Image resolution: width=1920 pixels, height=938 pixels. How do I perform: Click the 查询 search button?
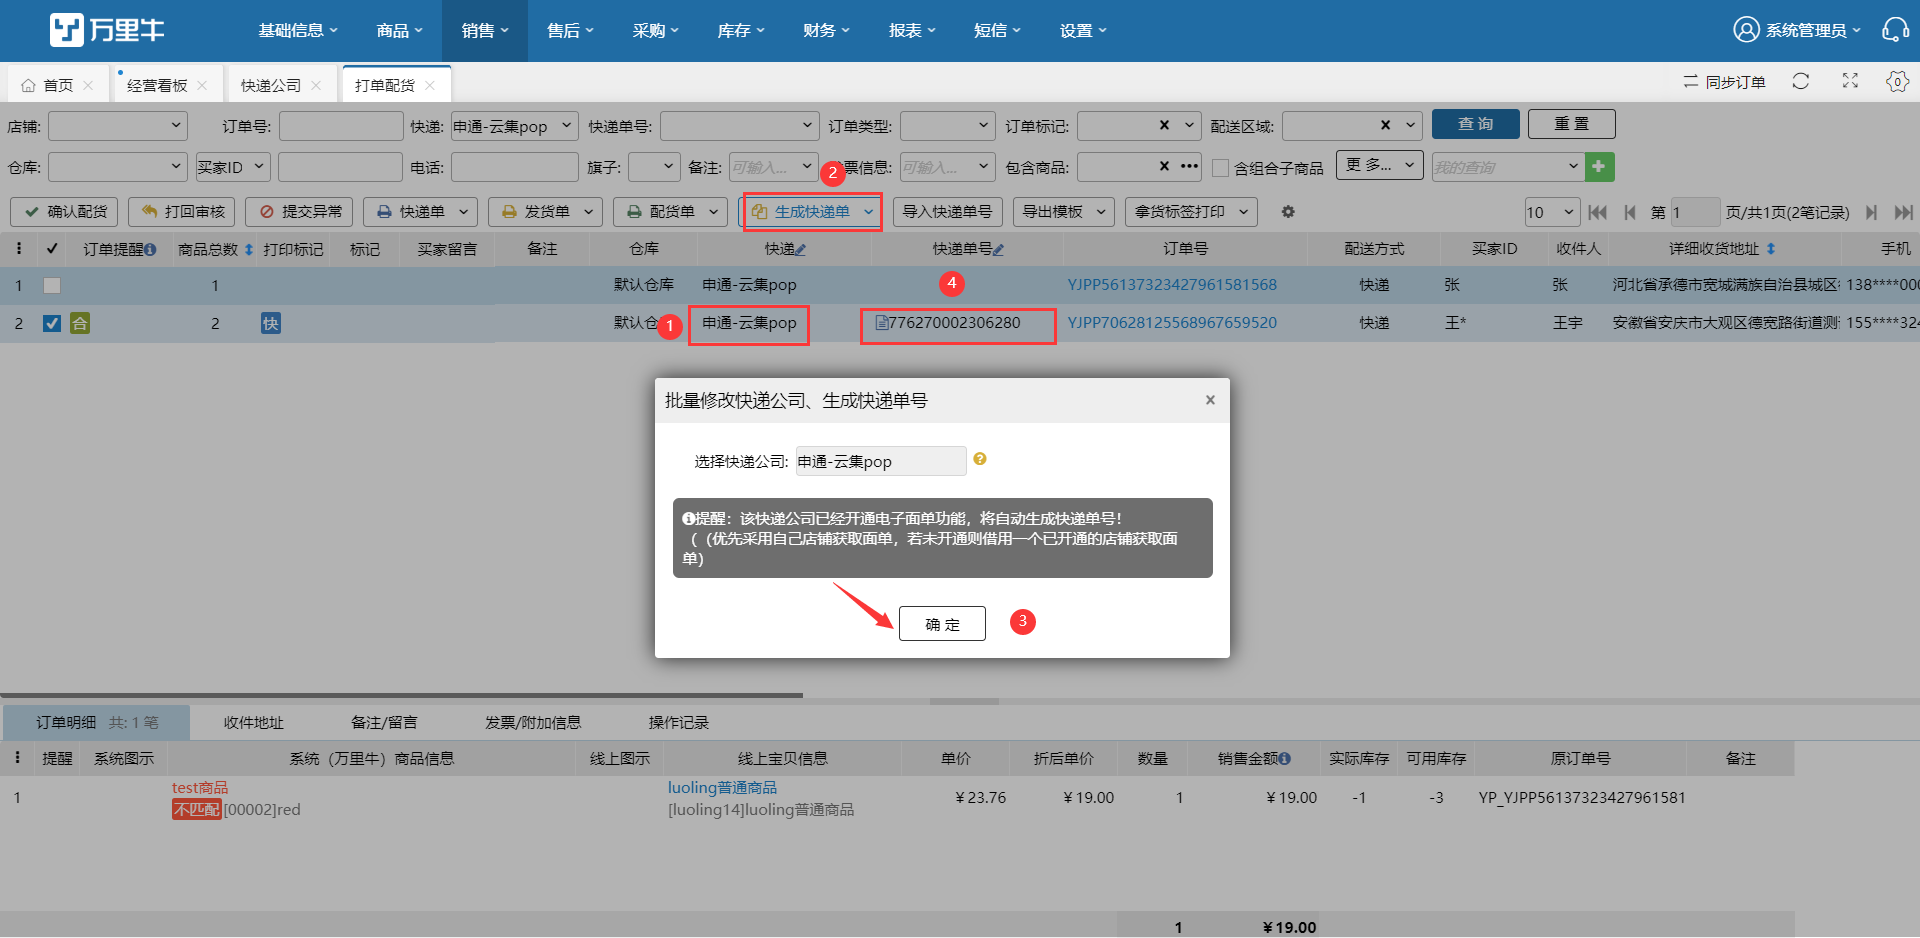[x=1476, y=124]
